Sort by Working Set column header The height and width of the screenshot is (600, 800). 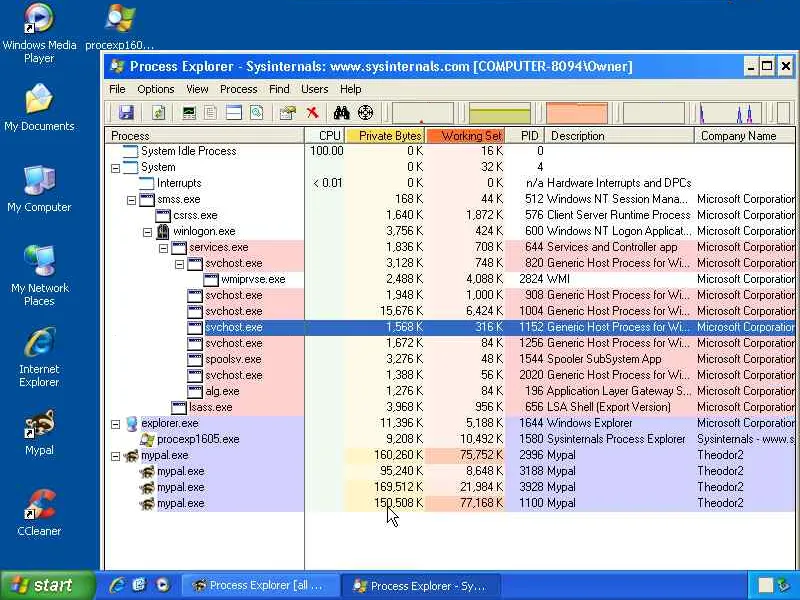465,136
